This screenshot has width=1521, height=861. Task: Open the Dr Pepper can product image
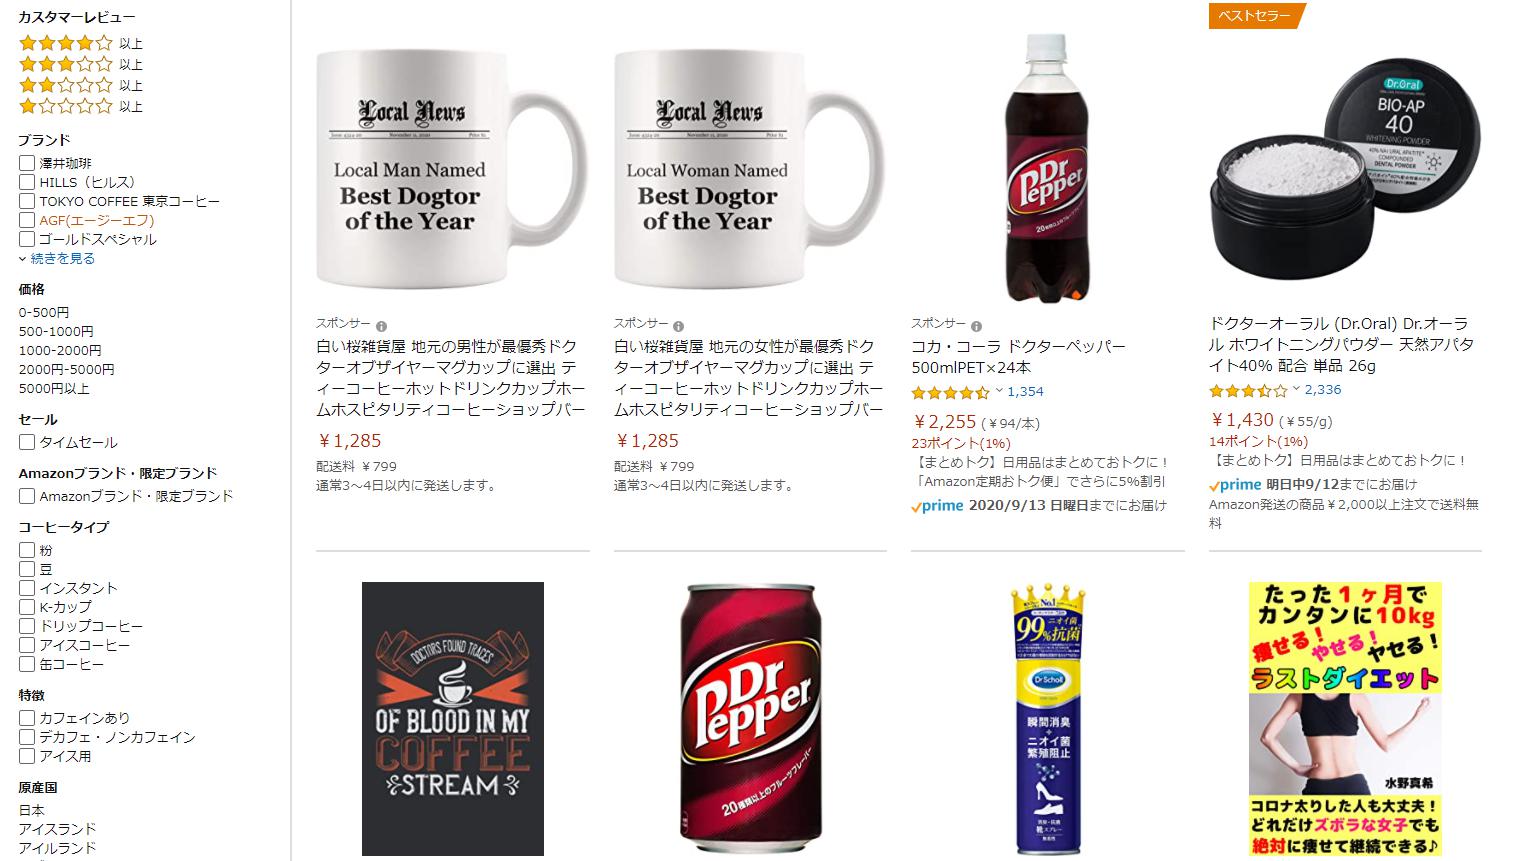750,718
